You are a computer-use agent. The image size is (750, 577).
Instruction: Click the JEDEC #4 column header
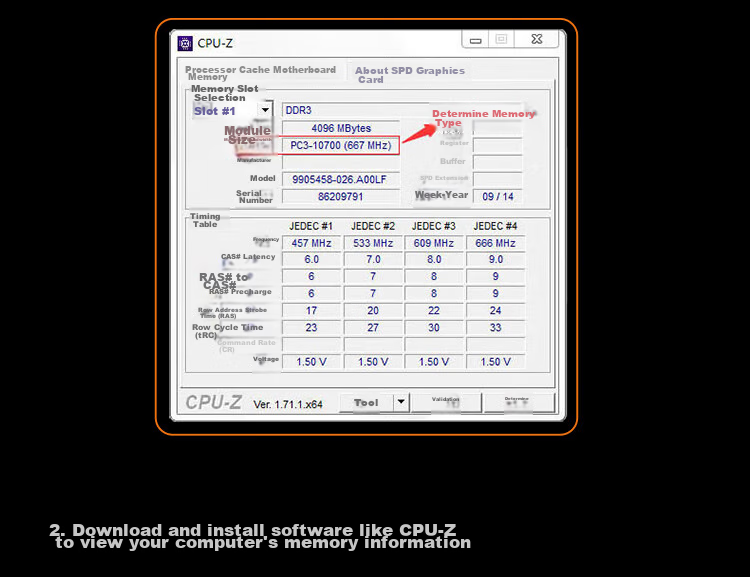(x=495, y=226)
